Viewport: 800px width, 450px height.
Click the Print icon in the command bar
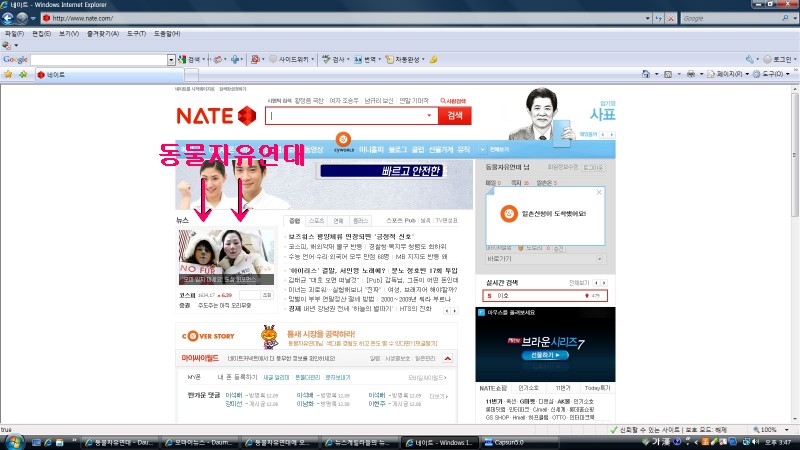tap(691, 74)
